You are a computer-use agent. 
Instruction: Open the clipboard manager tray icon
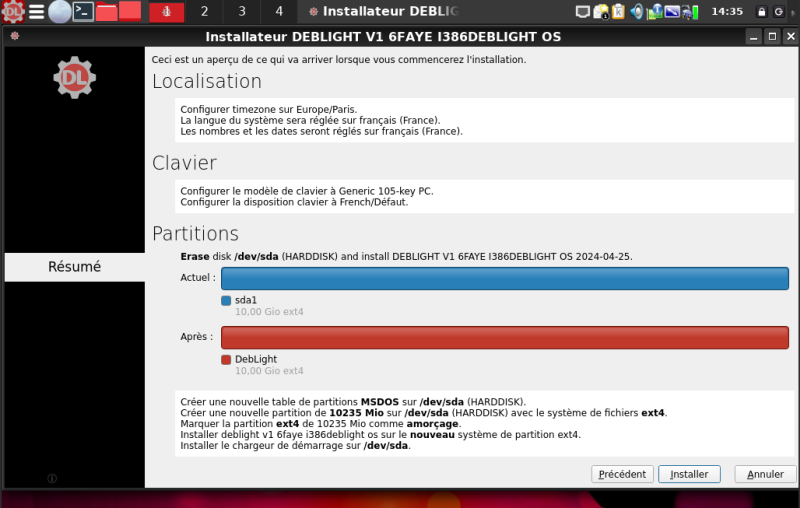[x=619, y=12]
